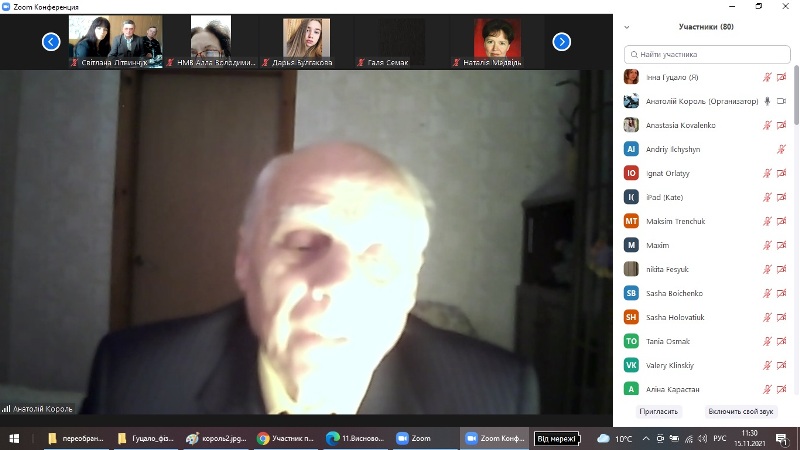Select participant Anastasia Kovalenko in list
The image size is (800, 450).
coord(706,126)
